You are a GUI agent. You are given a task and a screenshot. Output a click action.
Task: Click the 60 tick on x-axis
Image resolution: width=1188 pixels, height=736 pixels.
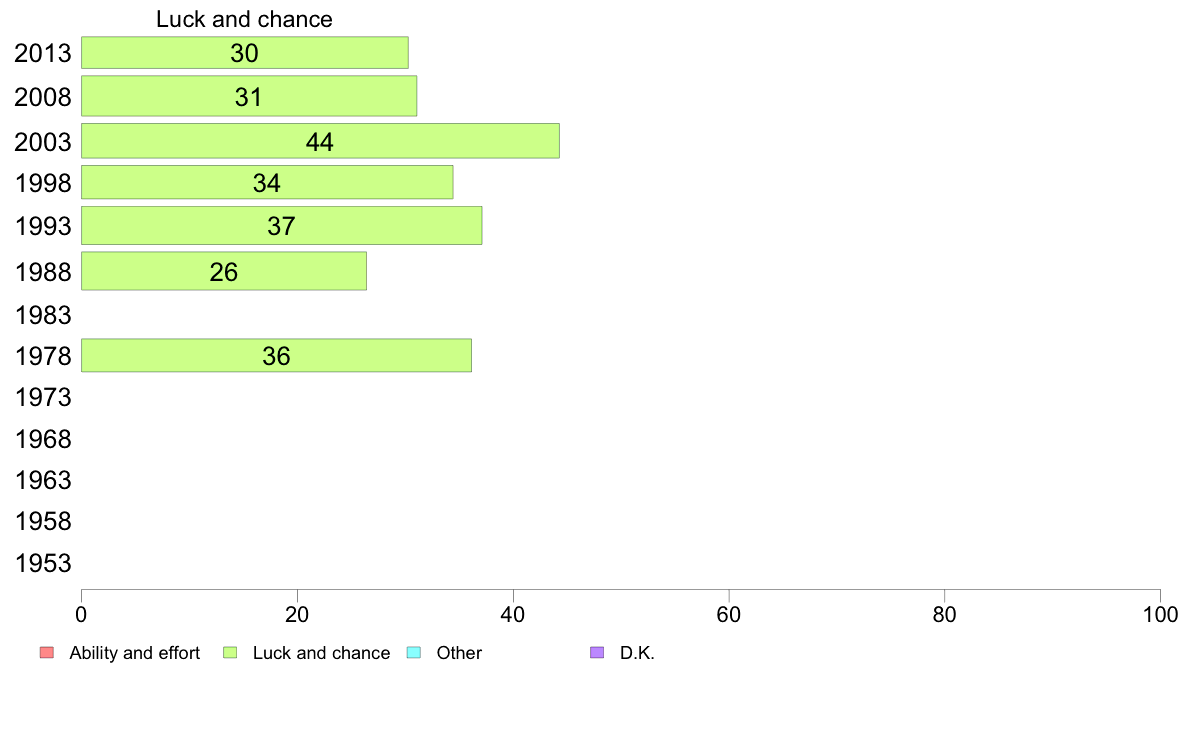click(729, 615)
